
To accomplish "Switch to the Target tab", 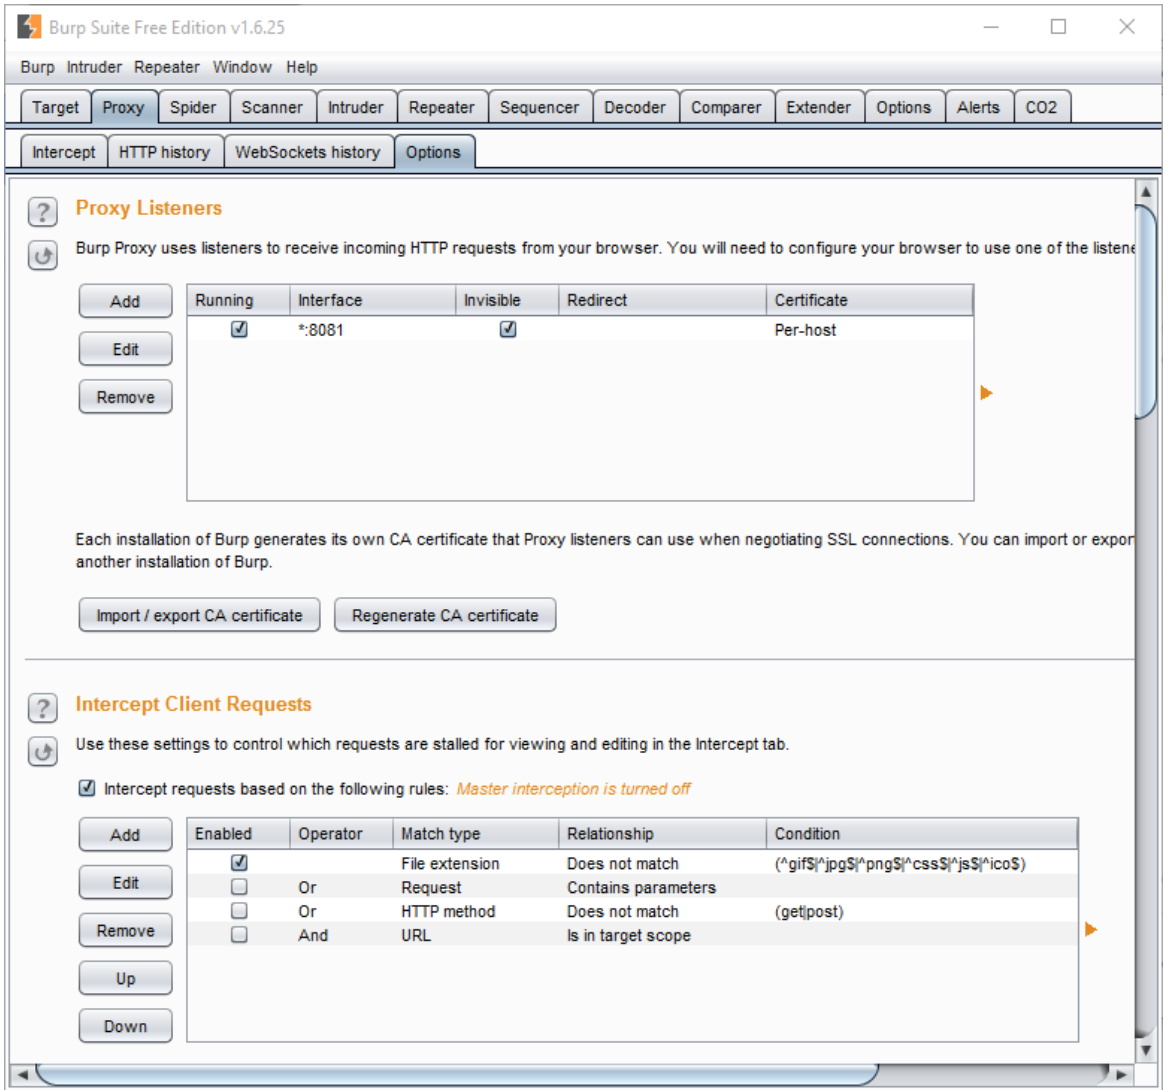I will coord(55,107).
